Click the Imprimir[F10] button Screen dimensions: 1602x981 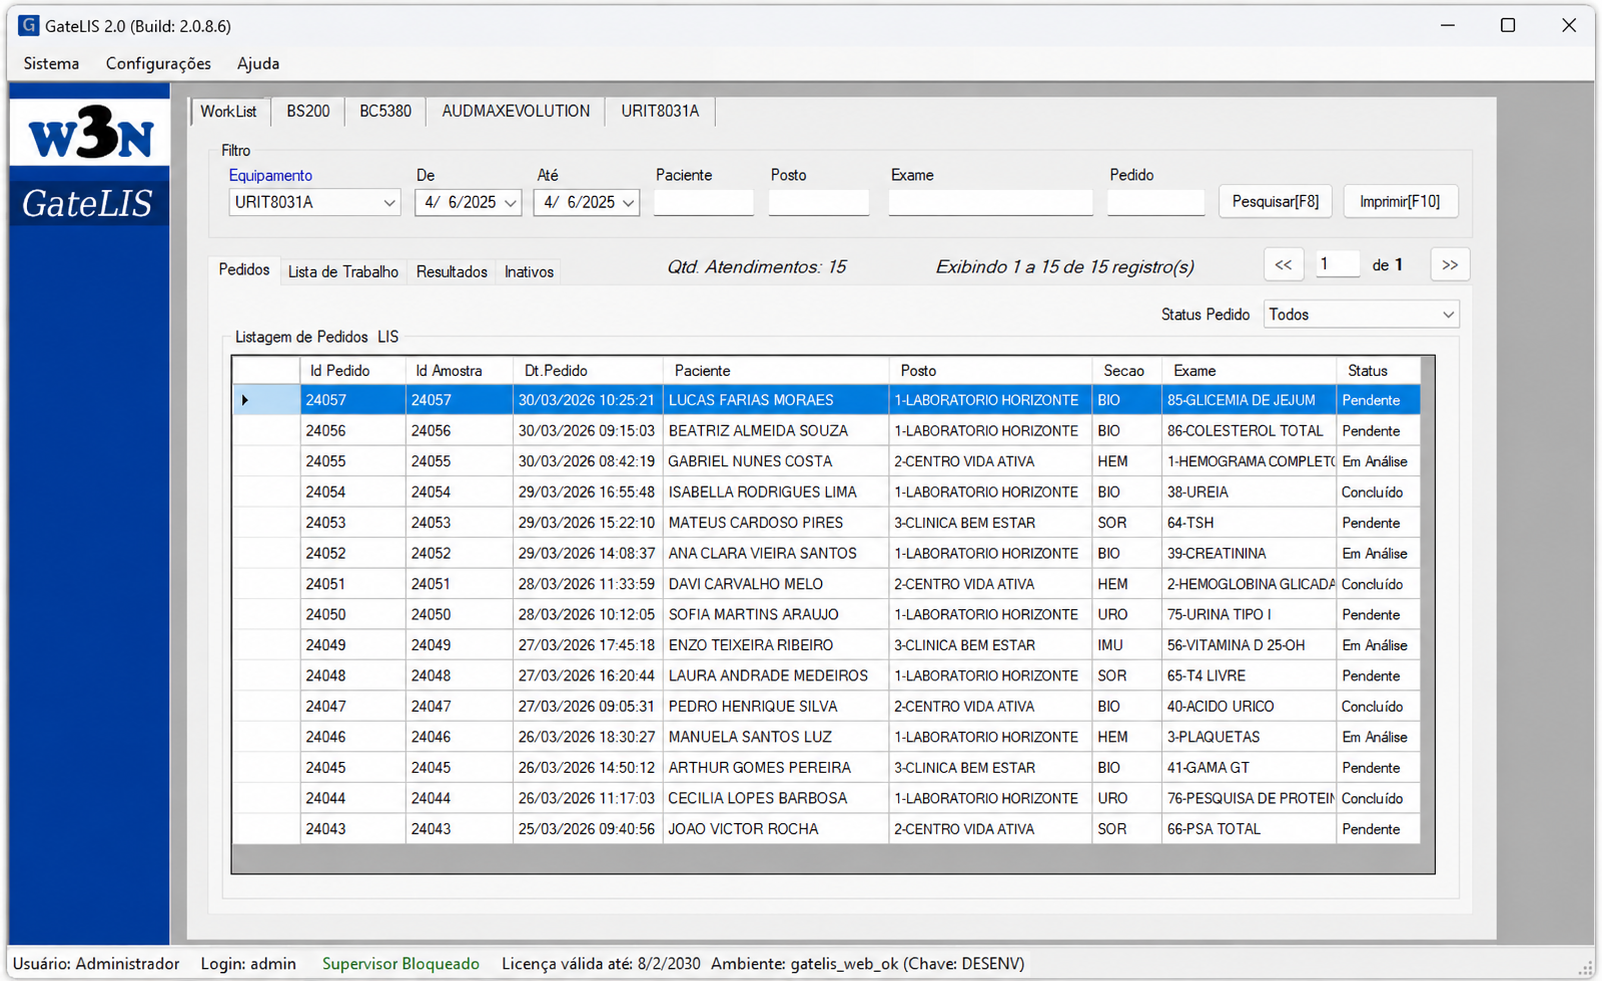click(1400, 201)
